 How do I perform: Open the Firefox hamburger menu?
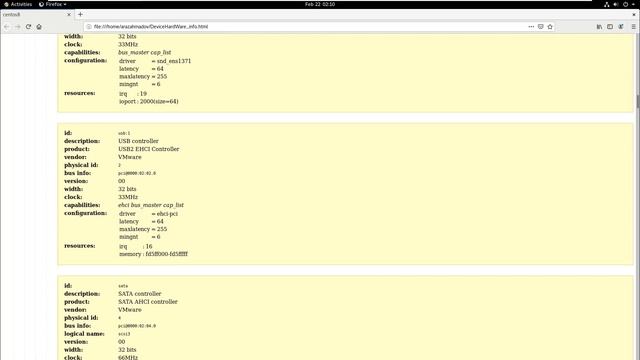point(633,27)
